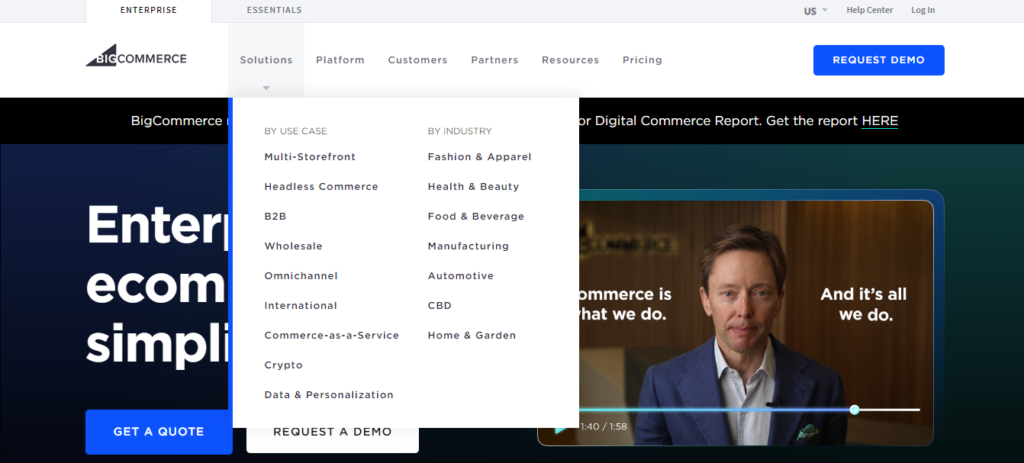1024x463 pixels.
Task: Click the Get a Quote button
Action: (x=158, y=432)
